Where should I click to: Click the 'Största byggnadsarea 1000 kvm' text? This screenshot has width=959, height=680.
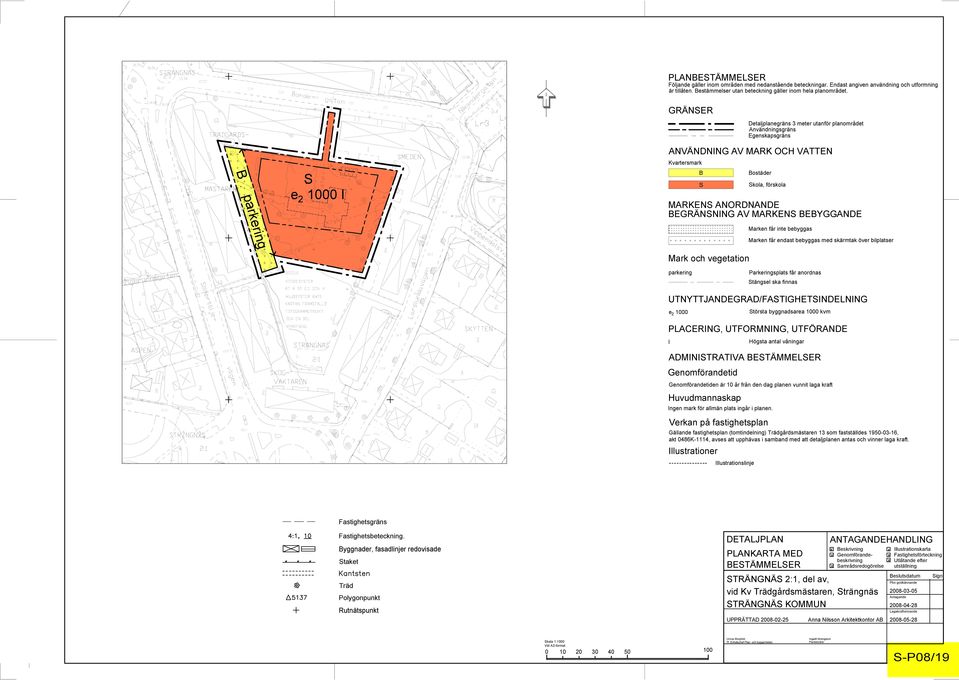789,312
